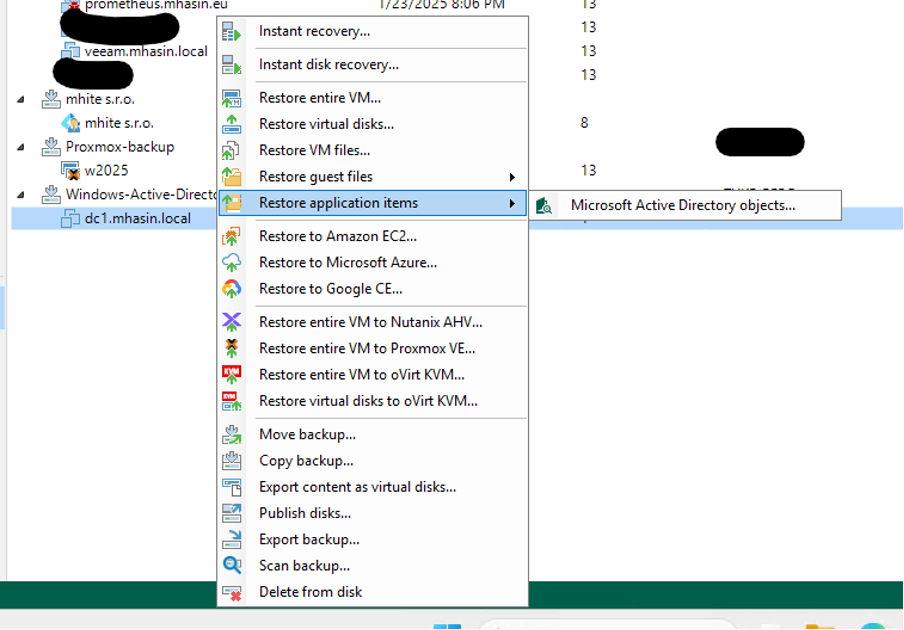
Task: Click the Restore application items icon
Action: pyautogui.click(x=232, y=203)
